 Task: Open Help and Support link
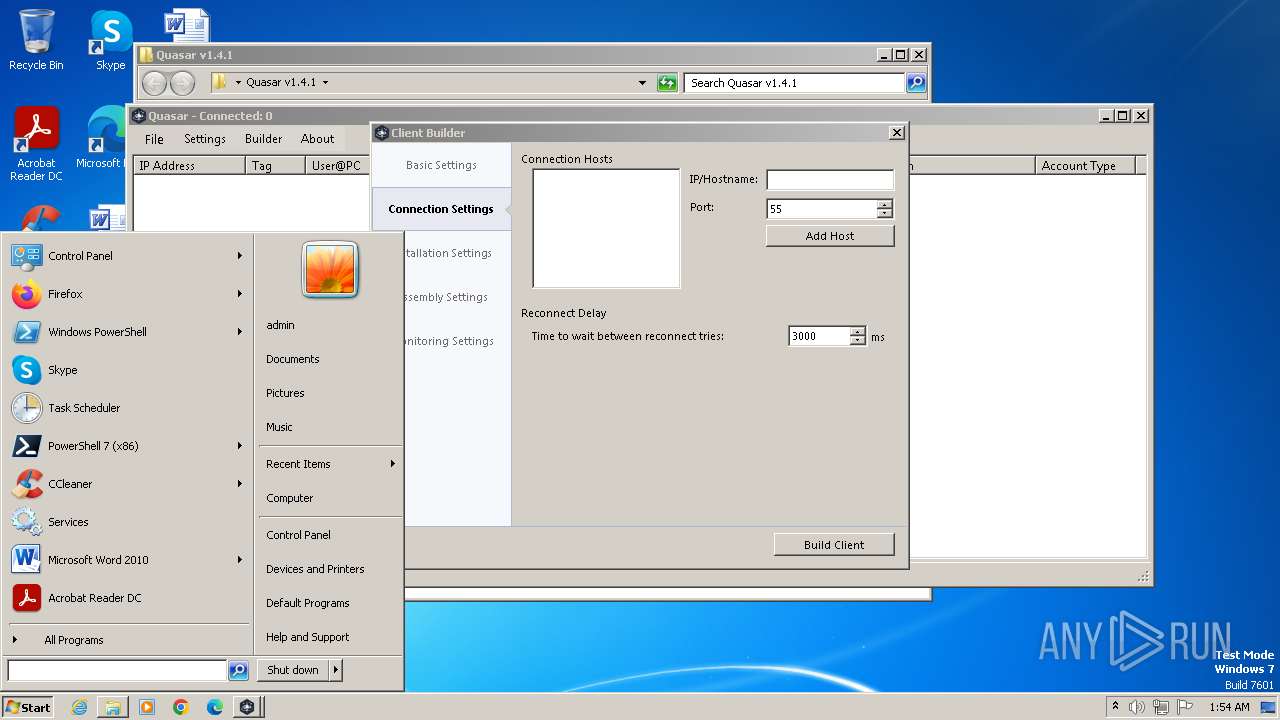[308, 637]
